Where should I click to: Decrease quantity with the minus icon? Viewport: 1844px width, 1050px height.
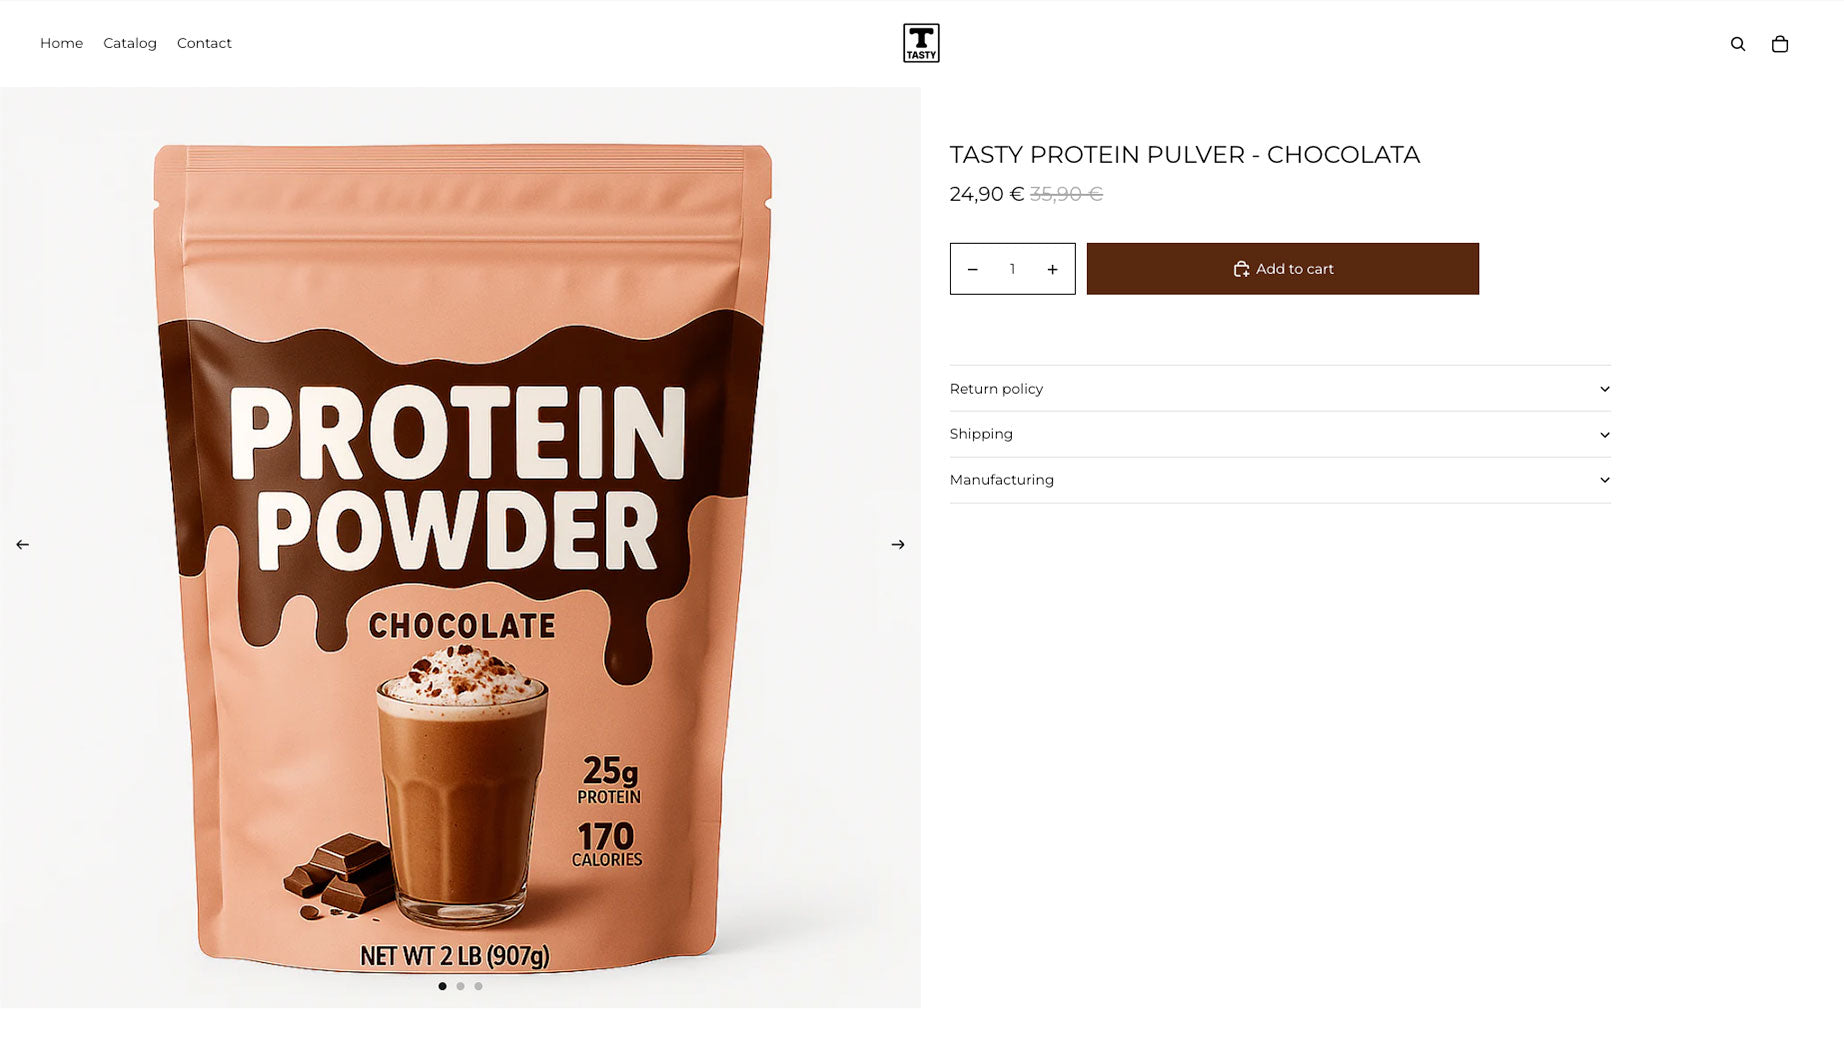pos(972,269)
